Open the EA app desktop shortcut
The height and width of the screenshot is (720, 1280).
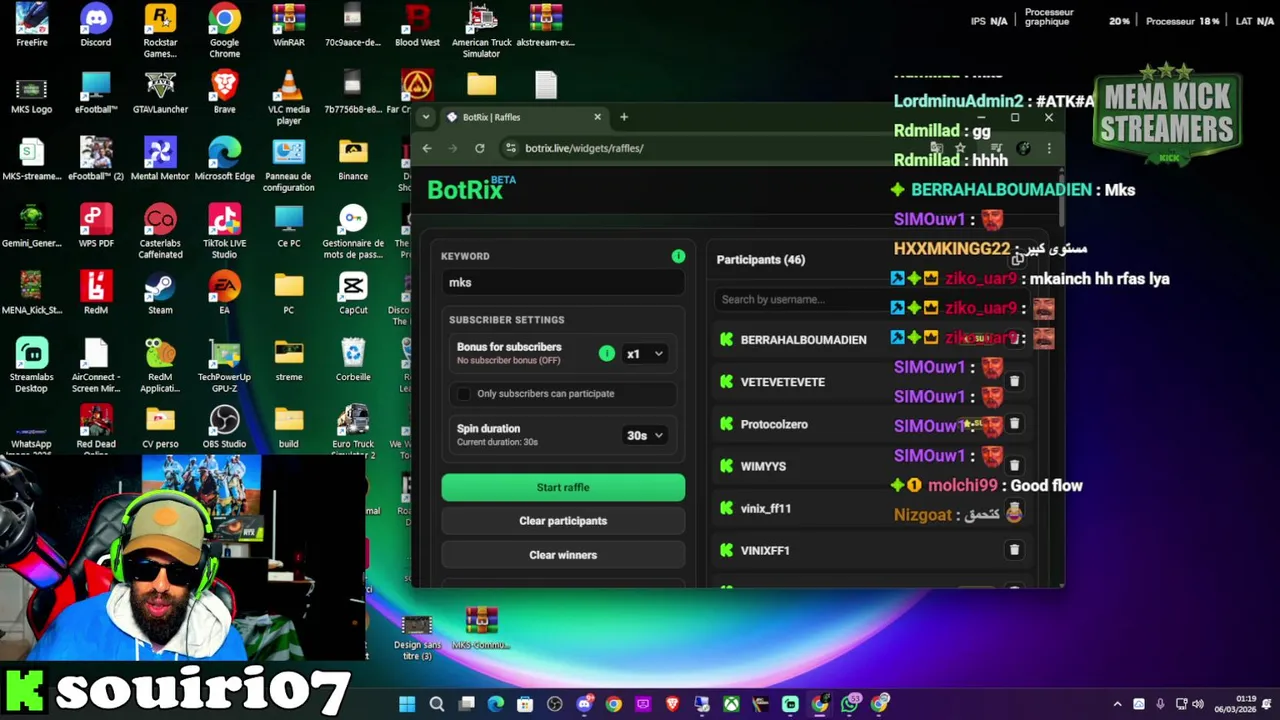point(224,294)
